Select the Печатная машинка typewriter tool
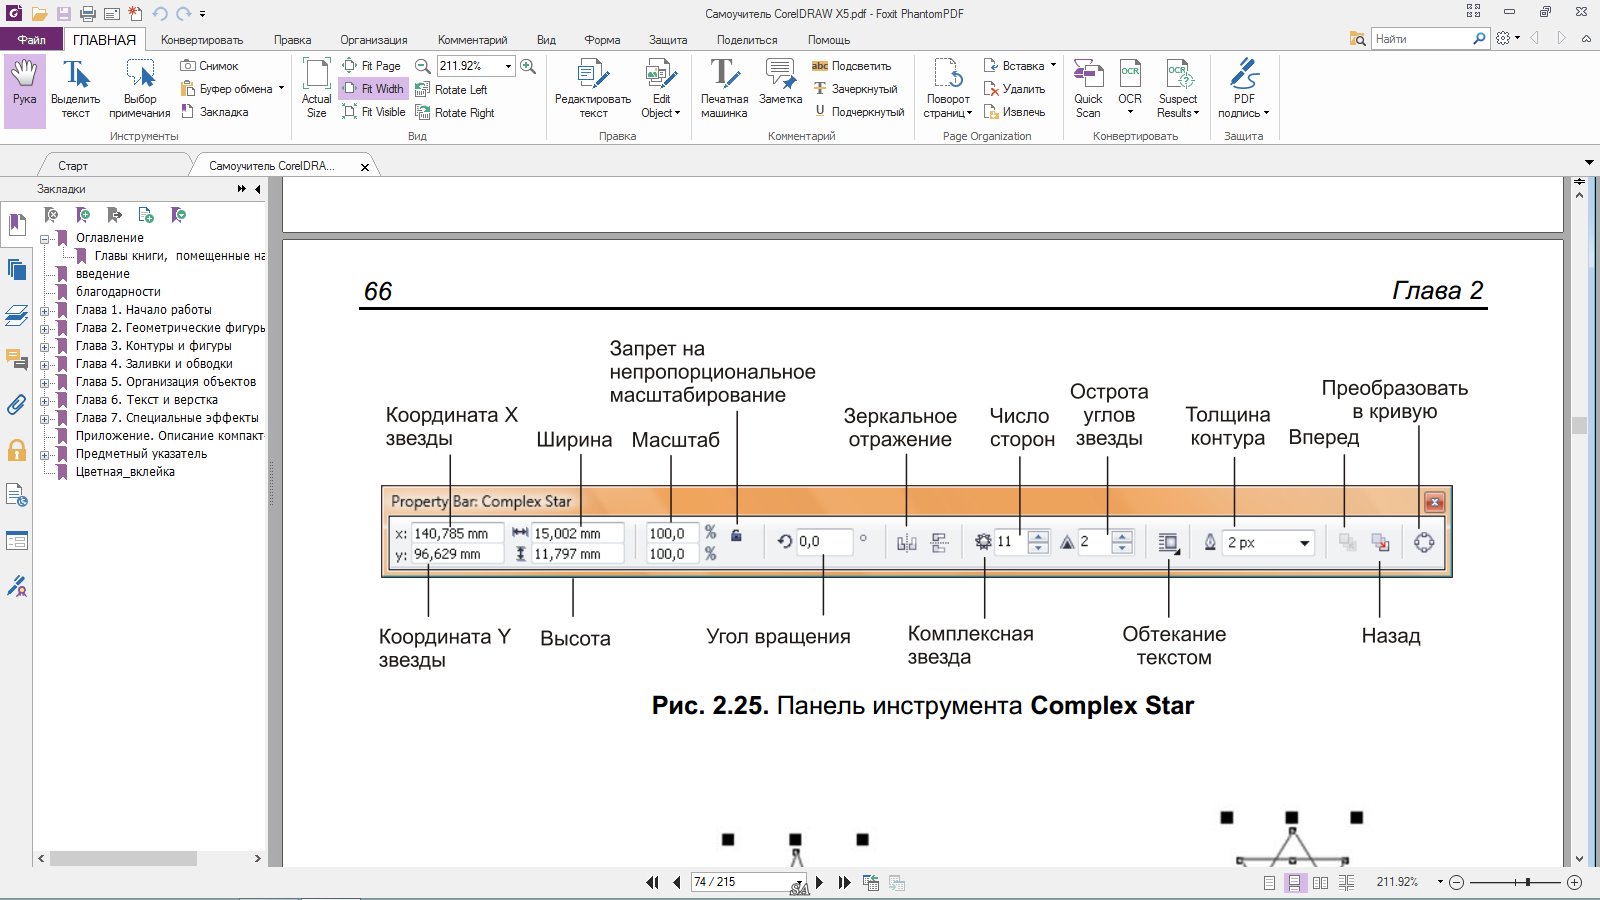The width and height of the screenshot is (1600, 900). pyautogui.click(x=724, y=90)
